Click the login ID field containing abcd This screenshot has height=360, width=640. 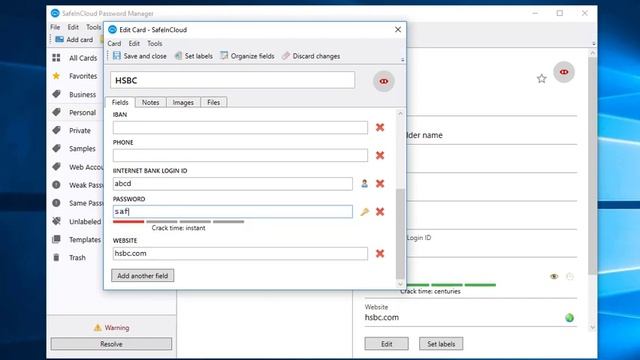pyautogui.click(x=233, y=184)
